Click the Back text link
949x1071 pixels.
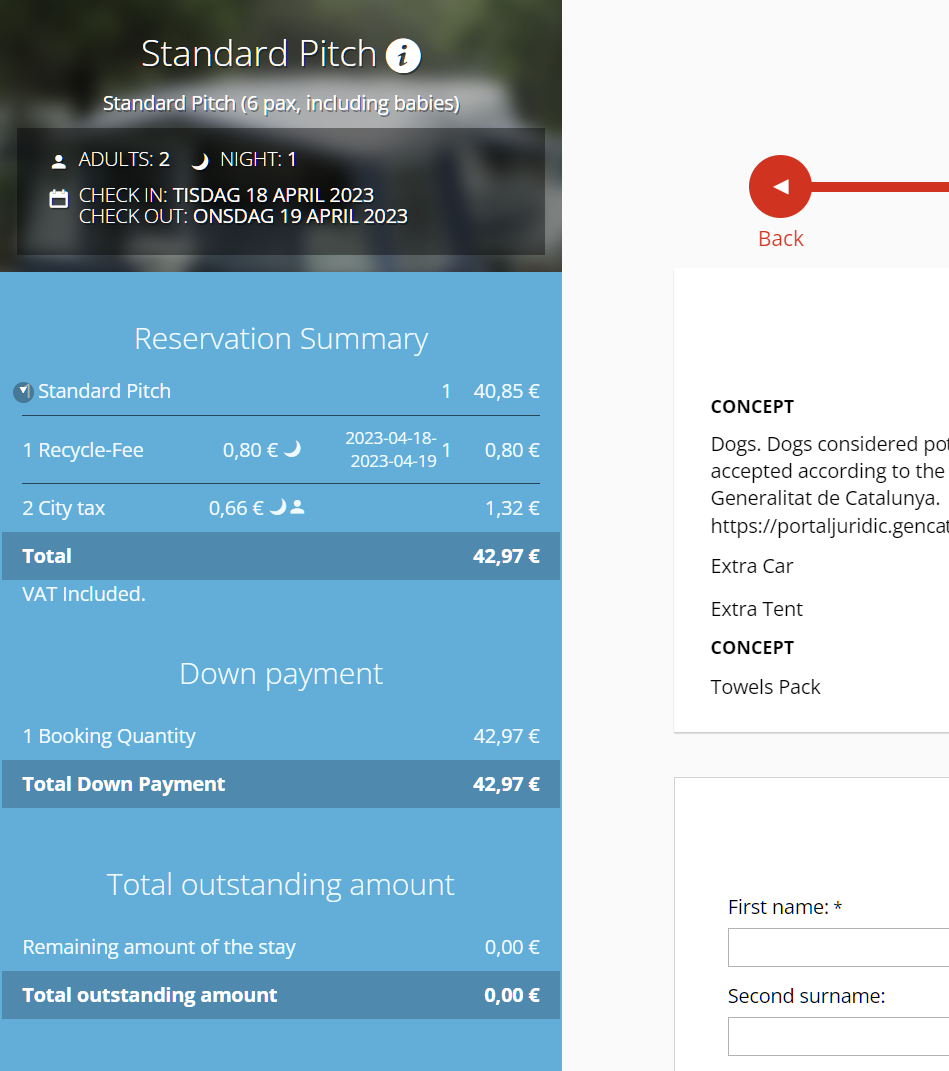coord(780,238)
